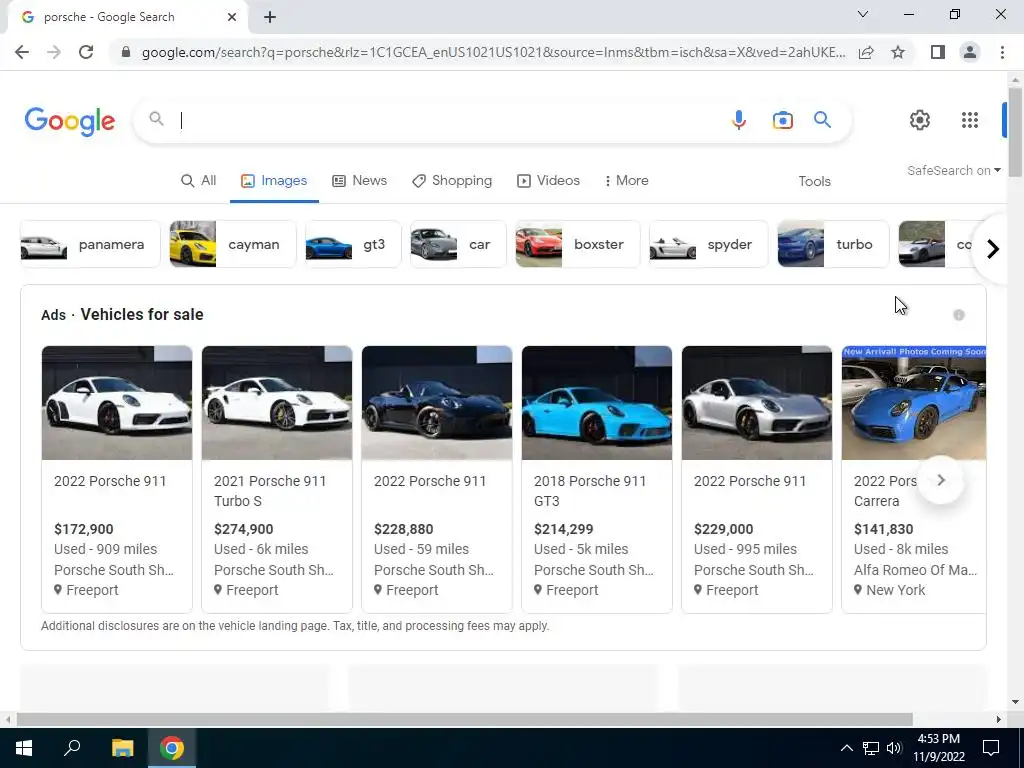
Task: Open the 2021 Porsche 911 Turbo S photo
Action: coord(277,403)
